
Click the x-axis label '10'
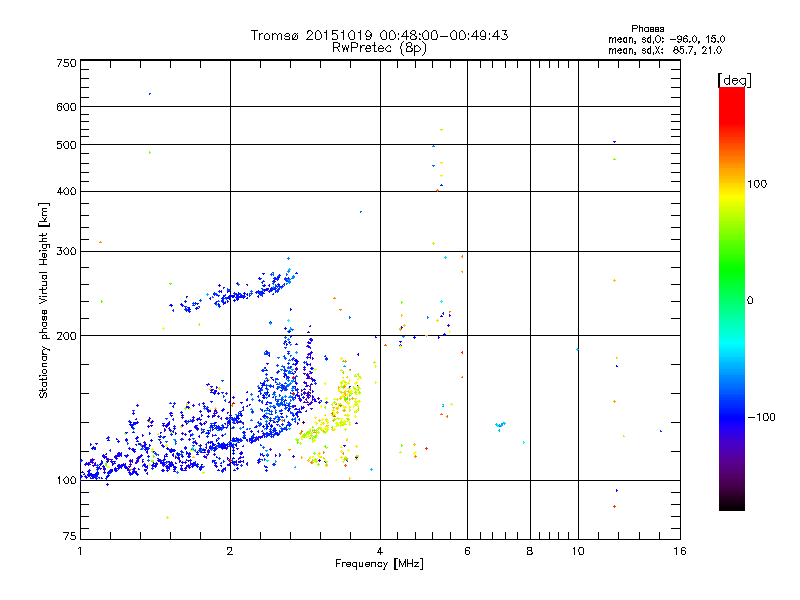coord(578,551)
